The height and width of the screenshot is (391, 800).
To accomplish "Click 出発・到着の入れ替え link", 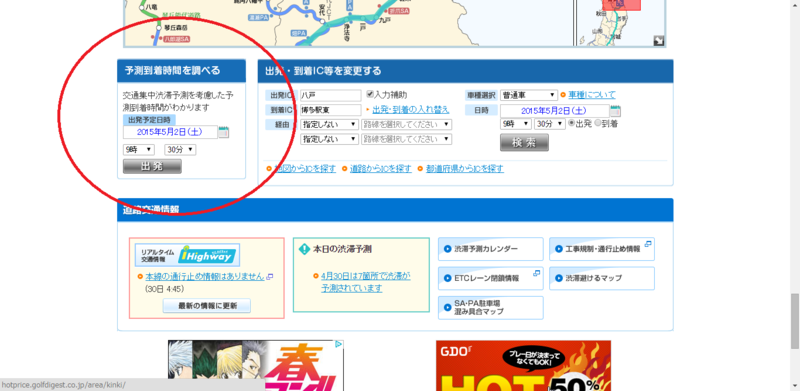I will click(x=411, y=109).
